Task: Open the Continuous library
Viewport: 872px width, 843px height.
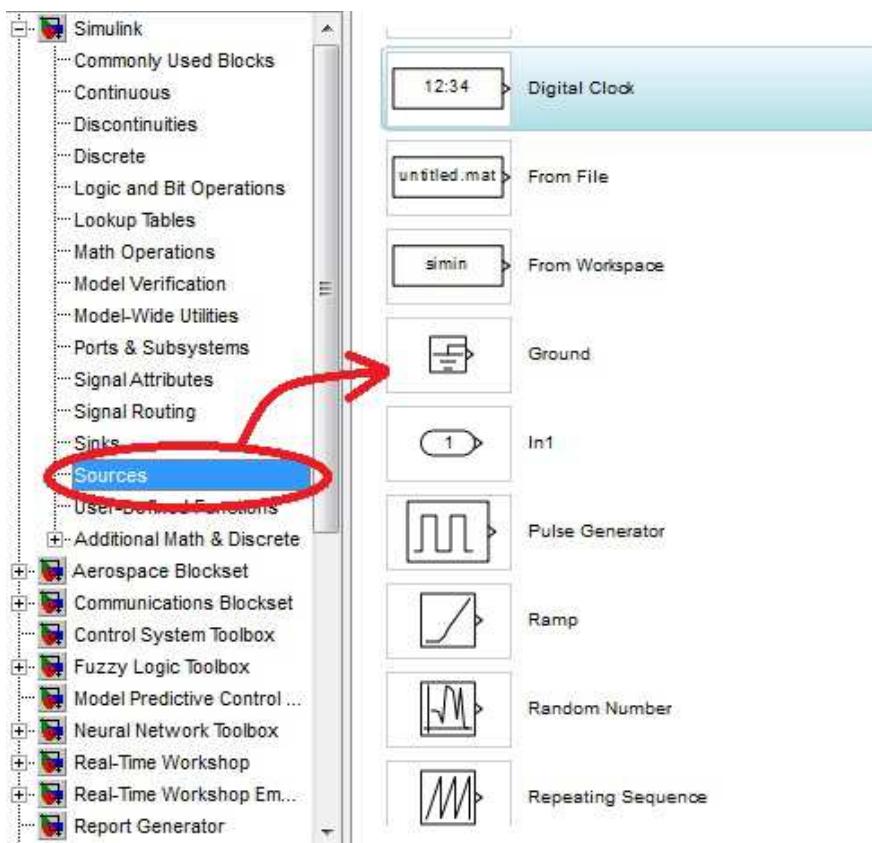Action: point(122,92)
